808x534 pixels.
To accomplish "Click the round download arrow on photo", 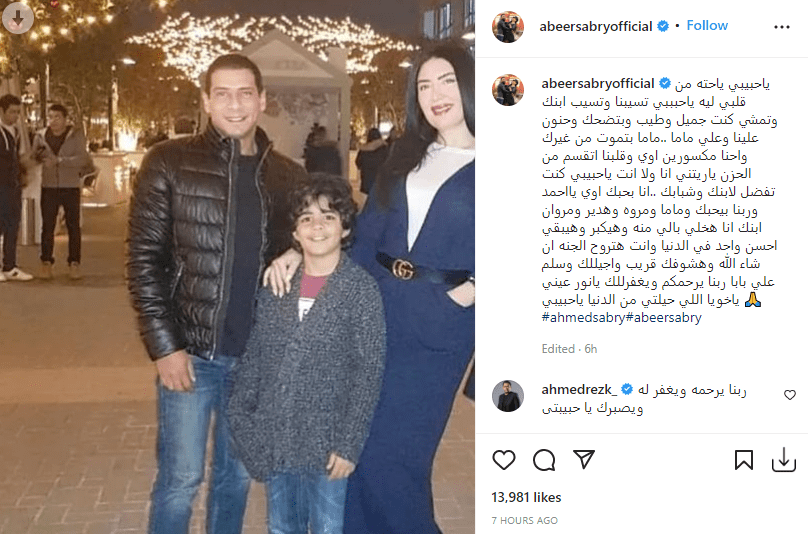I will (x=18, y=19).
